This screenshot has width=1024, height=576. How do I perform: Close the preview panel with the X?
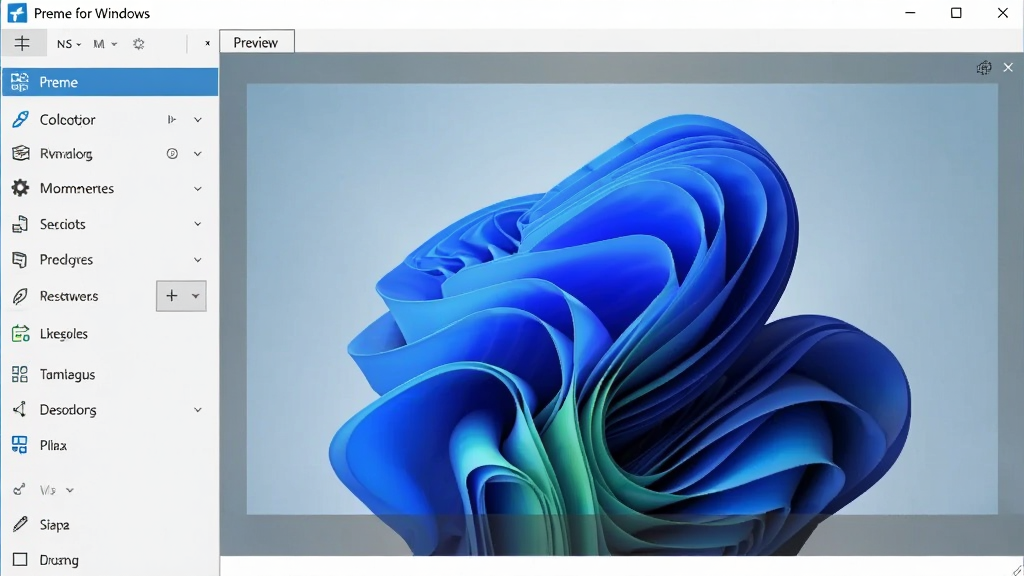[x=1008, y=67]
